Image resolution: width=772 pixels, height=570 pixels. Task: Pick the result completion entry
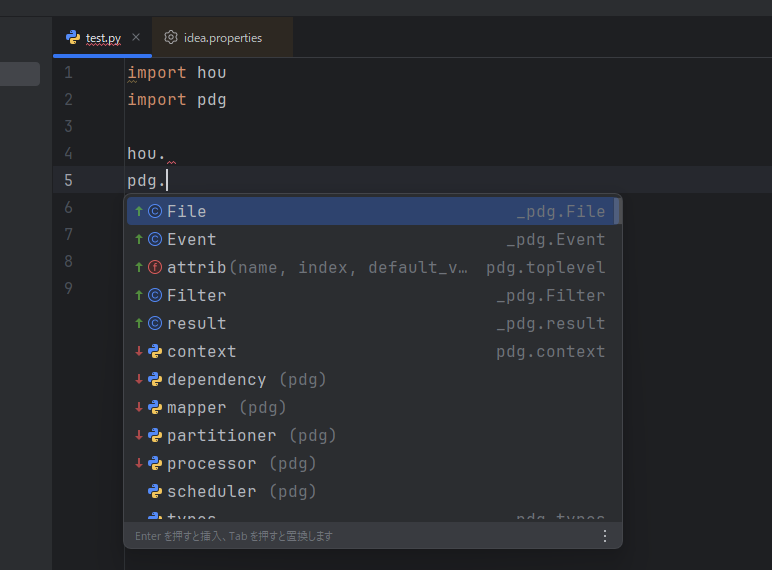[197, 323]
